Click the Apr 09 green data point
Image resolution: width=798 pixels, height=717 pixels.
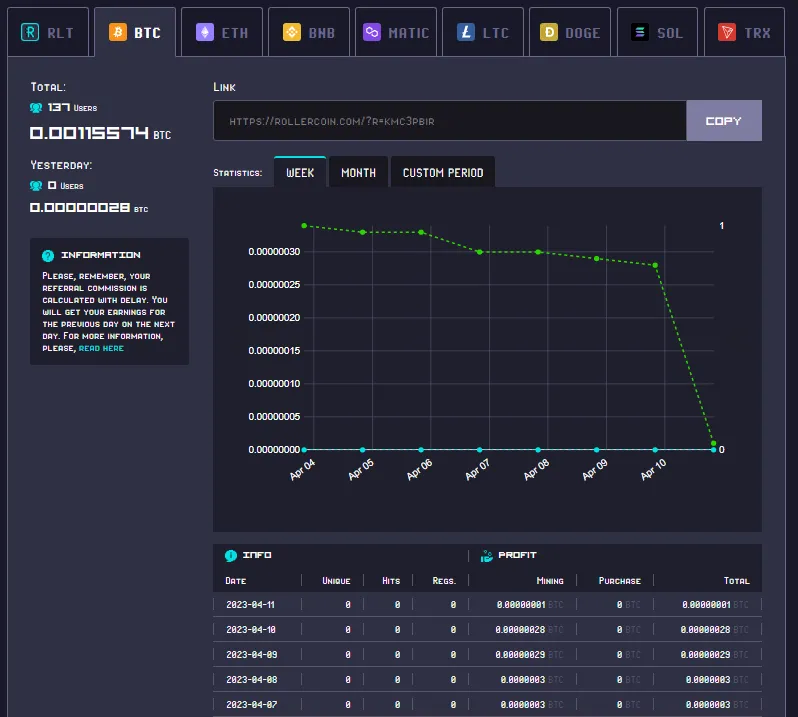tap(596, 259)
